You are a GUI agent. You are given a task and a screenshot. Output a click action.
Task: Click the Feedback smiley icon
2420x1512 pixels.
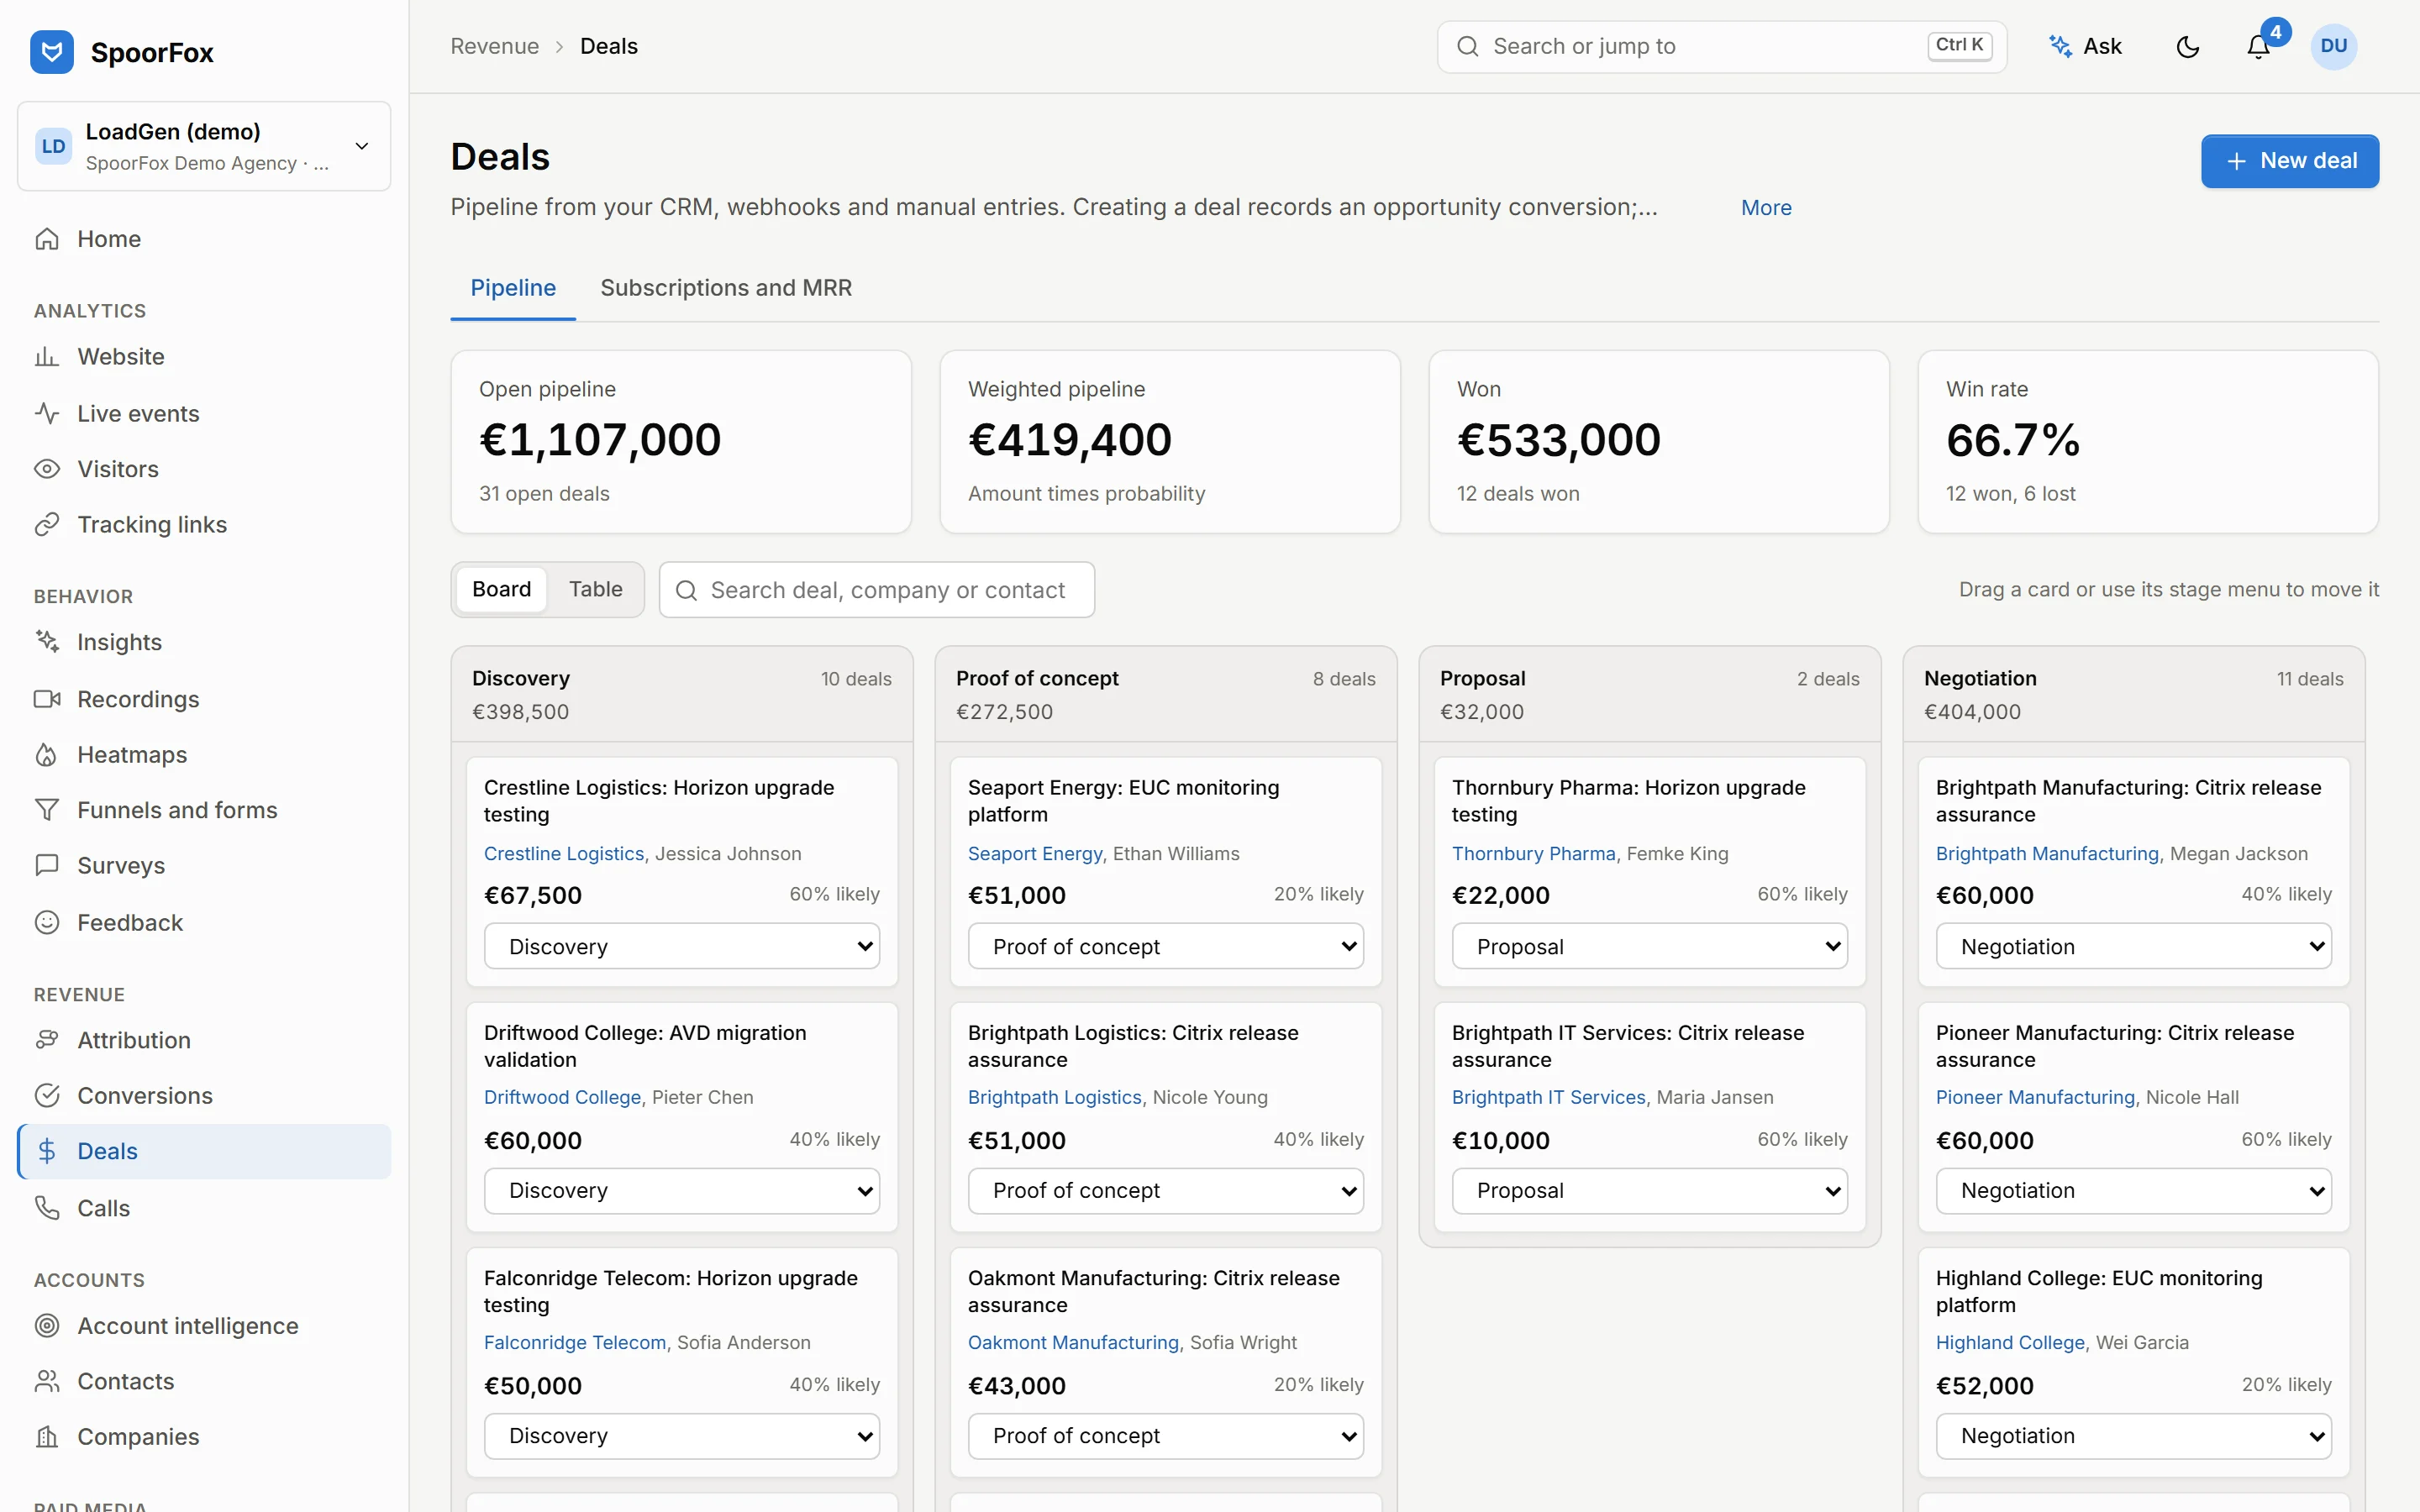coord(47,922)
